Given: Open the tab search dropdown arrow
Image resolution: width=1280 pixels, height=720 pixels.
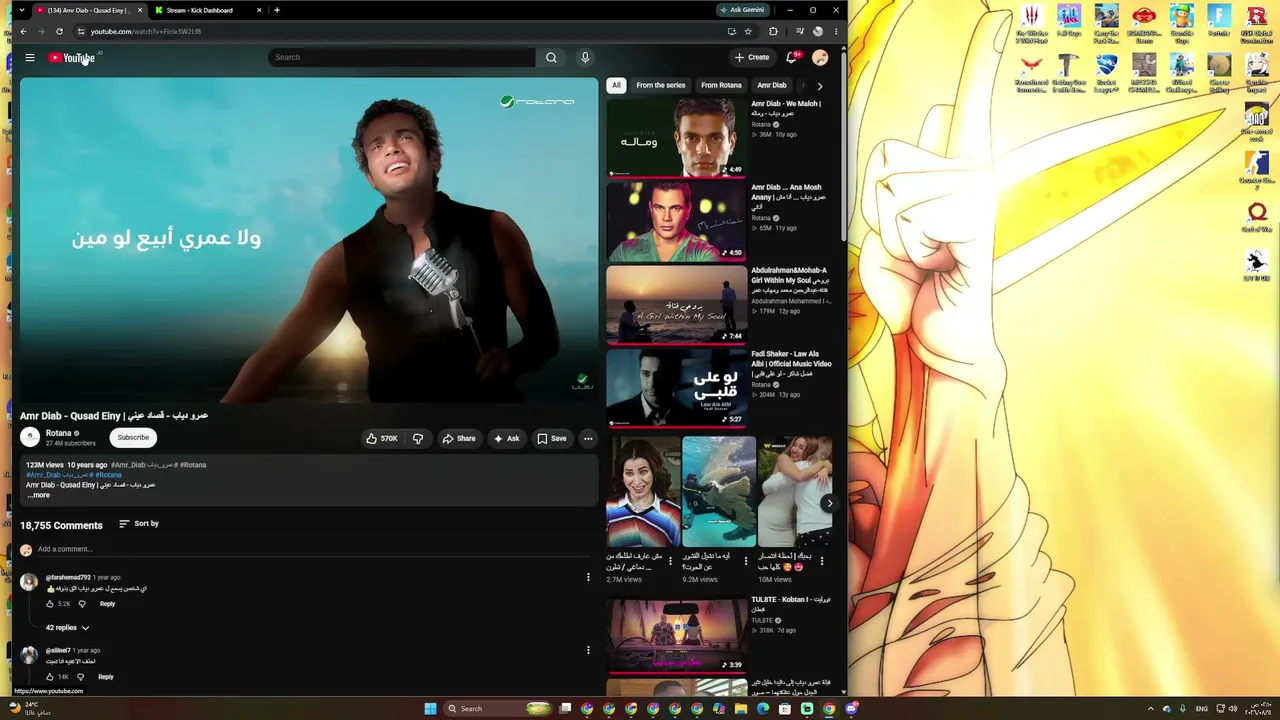Looking at the screenshot, I should point(23,10).
